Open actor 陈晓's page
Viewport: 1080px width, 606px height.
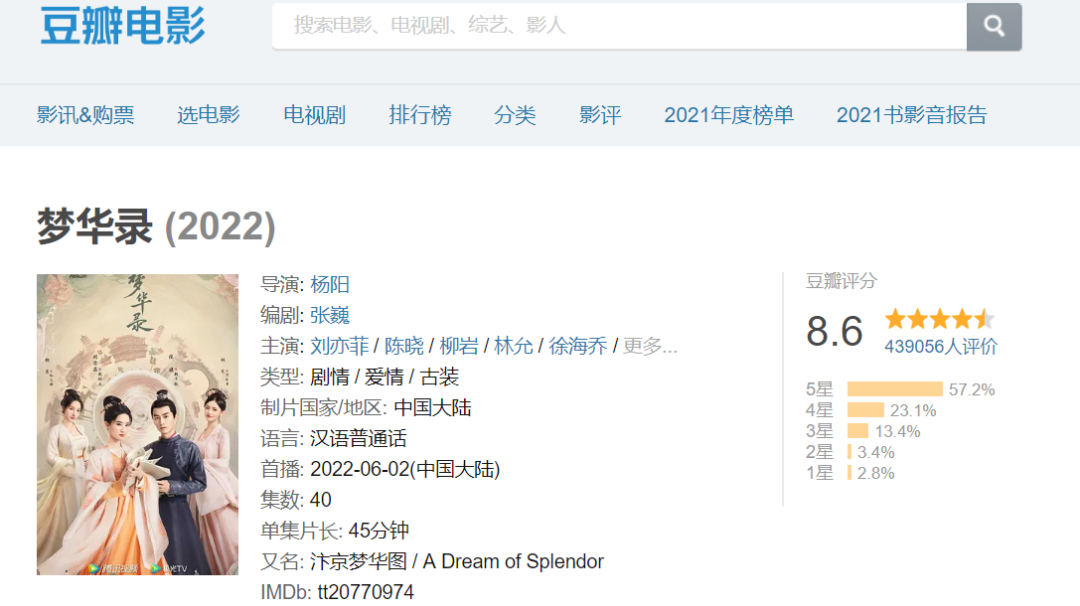pos(404,346)
